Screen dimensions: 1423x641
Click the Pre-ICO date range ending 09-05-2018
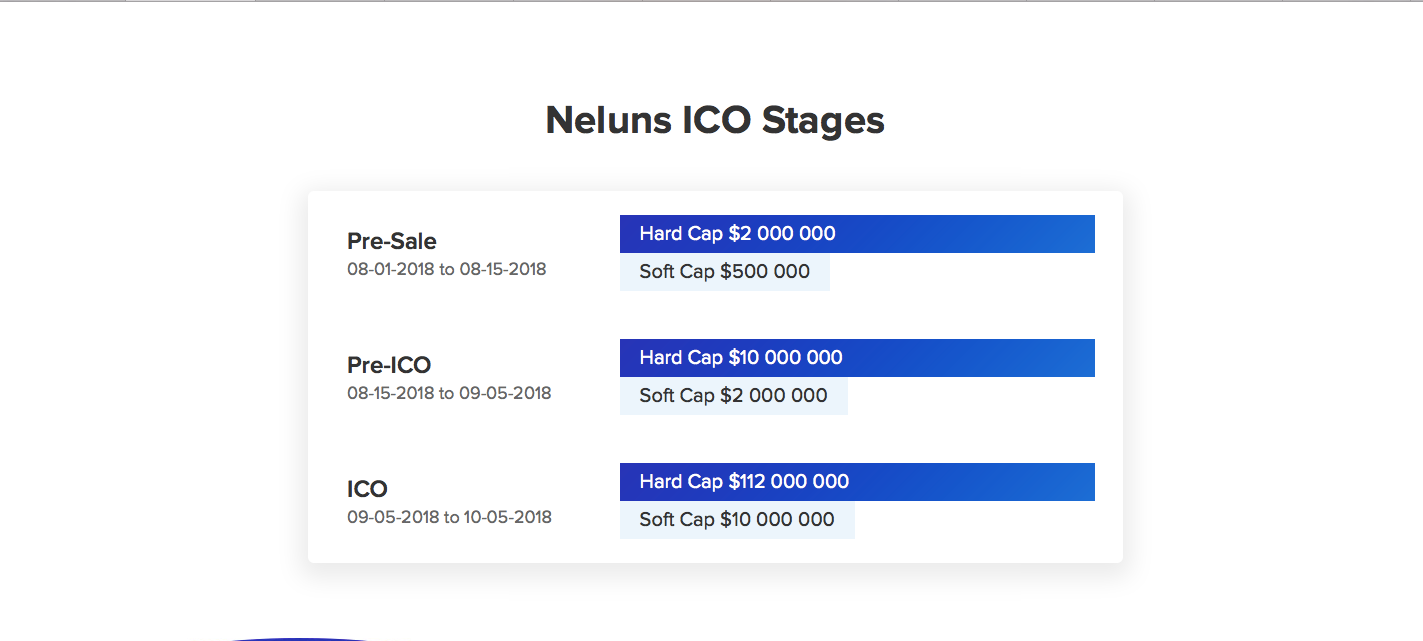click(449, 393)
